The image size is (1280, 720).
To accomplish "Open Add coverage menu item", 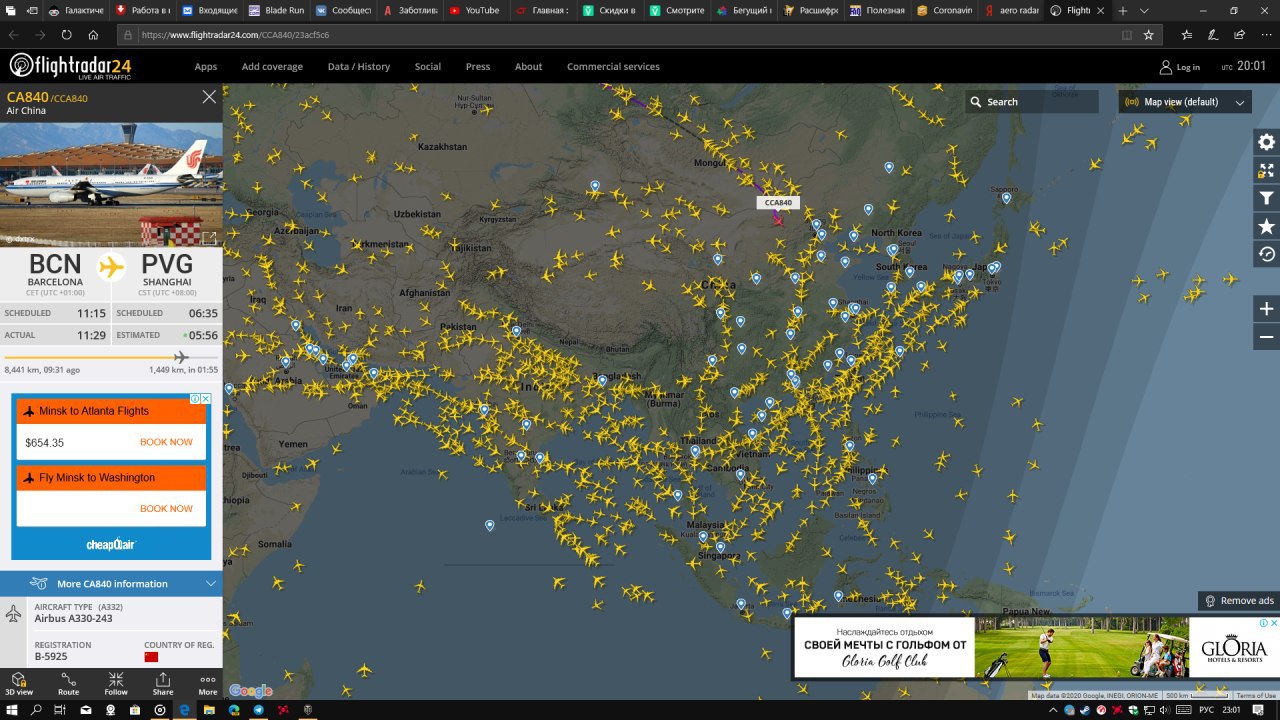I will pos(272,67).
